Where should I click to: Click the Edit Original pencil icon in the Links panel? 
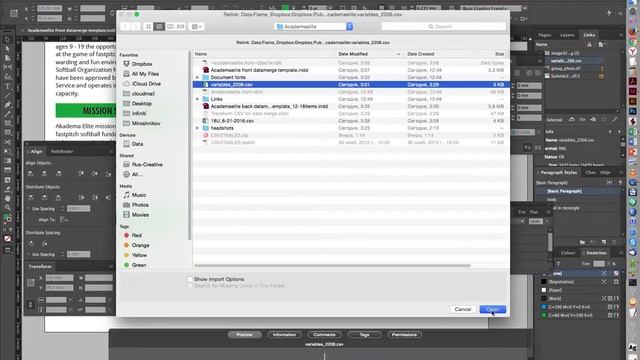tap(615, 120)
